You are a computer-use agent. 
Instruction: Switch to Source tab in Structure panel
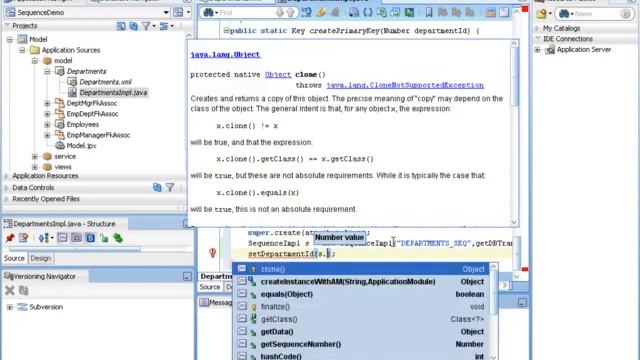click(14, 258)
